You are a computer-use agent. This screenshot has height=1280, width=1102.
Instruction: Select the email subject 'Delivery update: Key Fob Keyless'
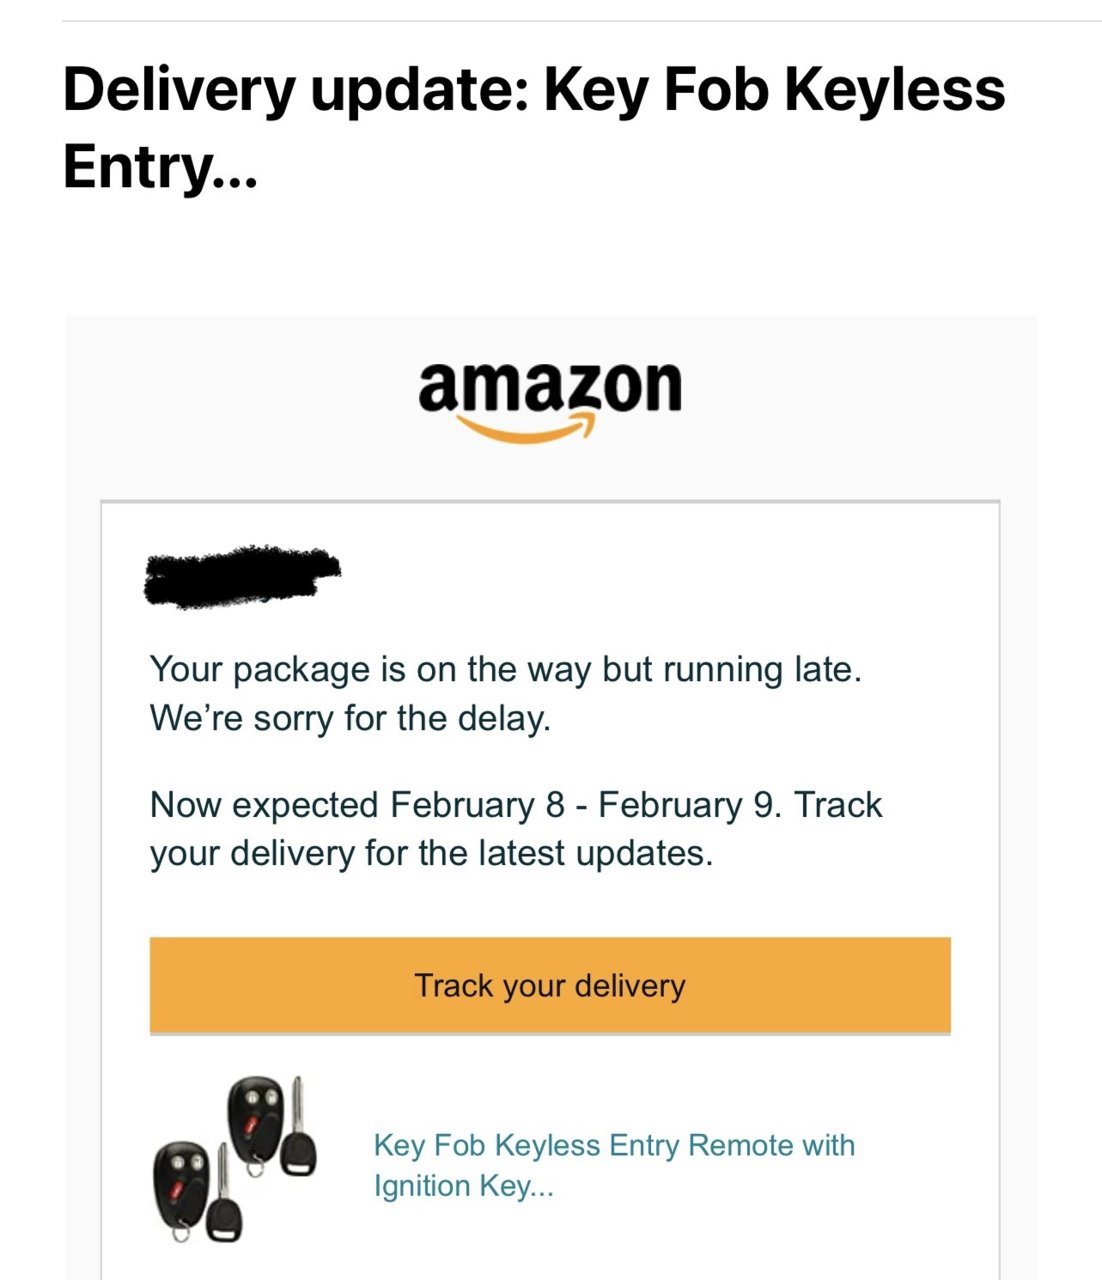click(533, 88)
